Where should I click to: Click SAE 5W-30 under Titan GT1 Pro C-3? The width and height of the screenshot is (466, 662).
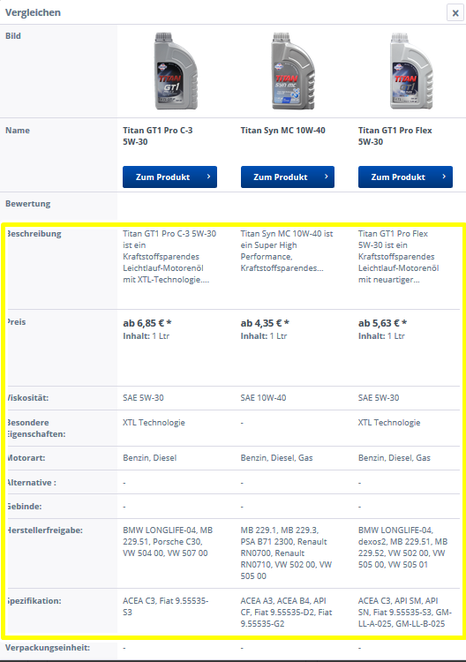[x=143, y=398]
